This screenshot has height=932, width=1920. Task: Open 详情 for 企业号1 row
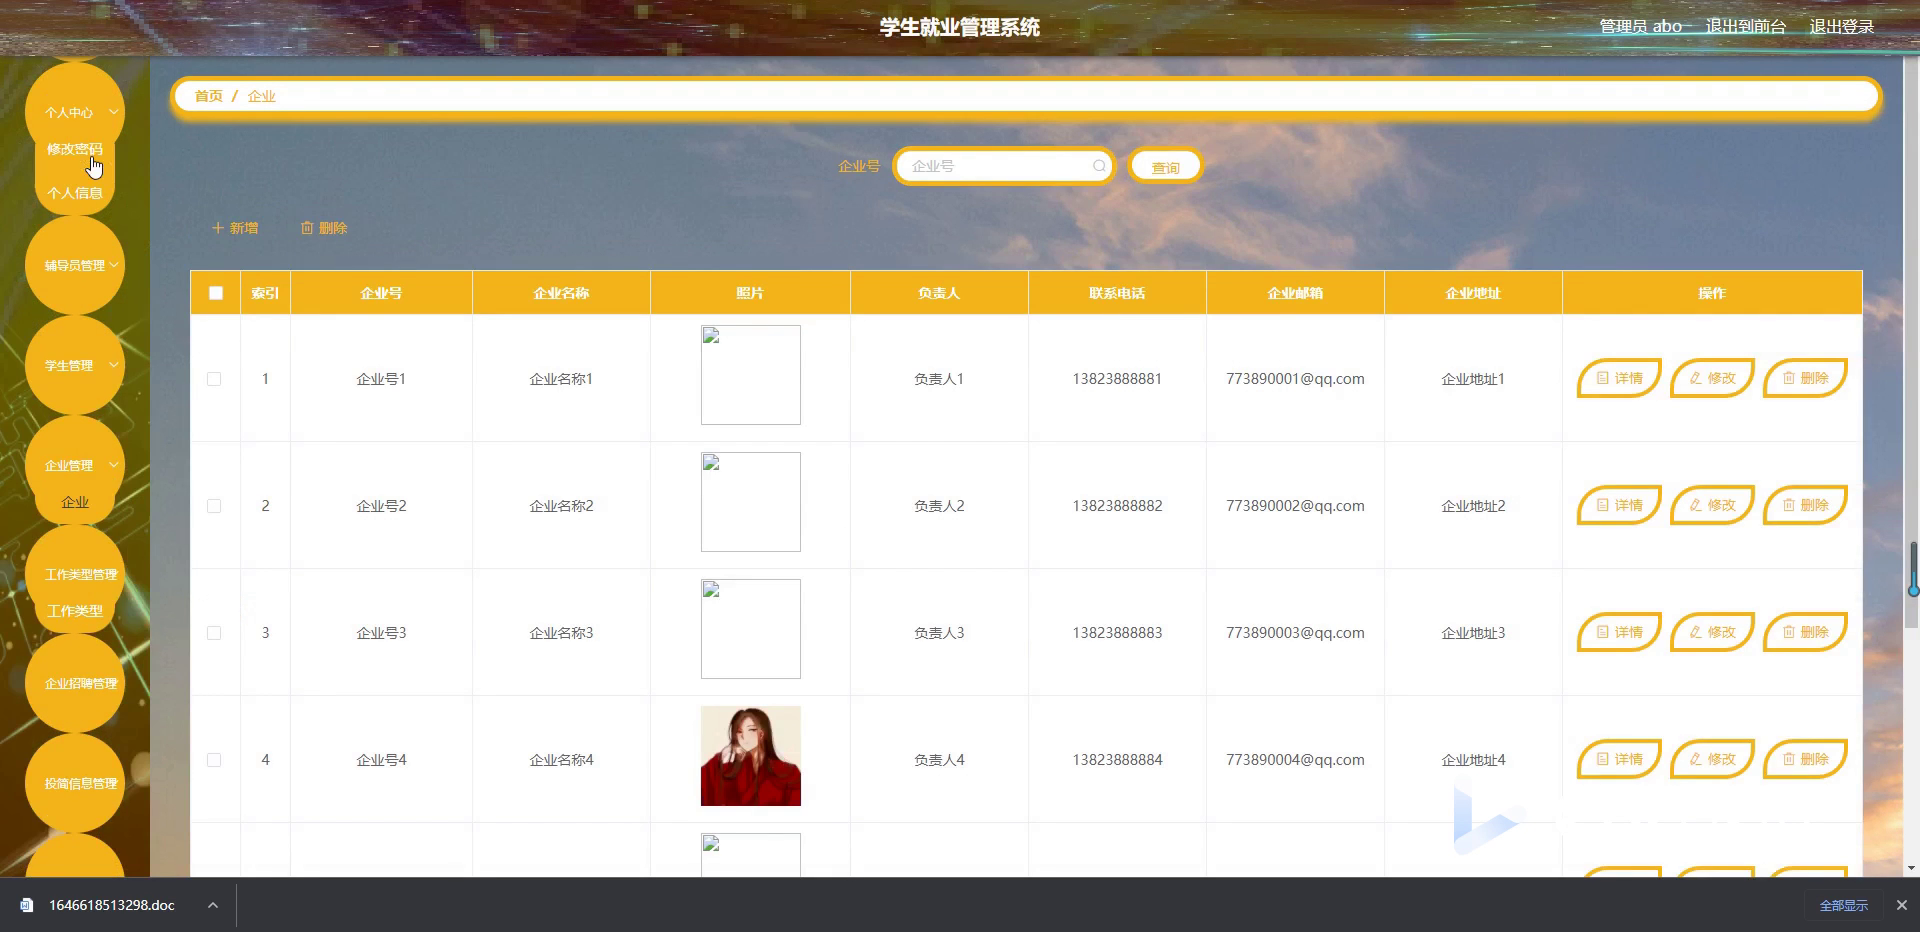(x=1618, y=378)
